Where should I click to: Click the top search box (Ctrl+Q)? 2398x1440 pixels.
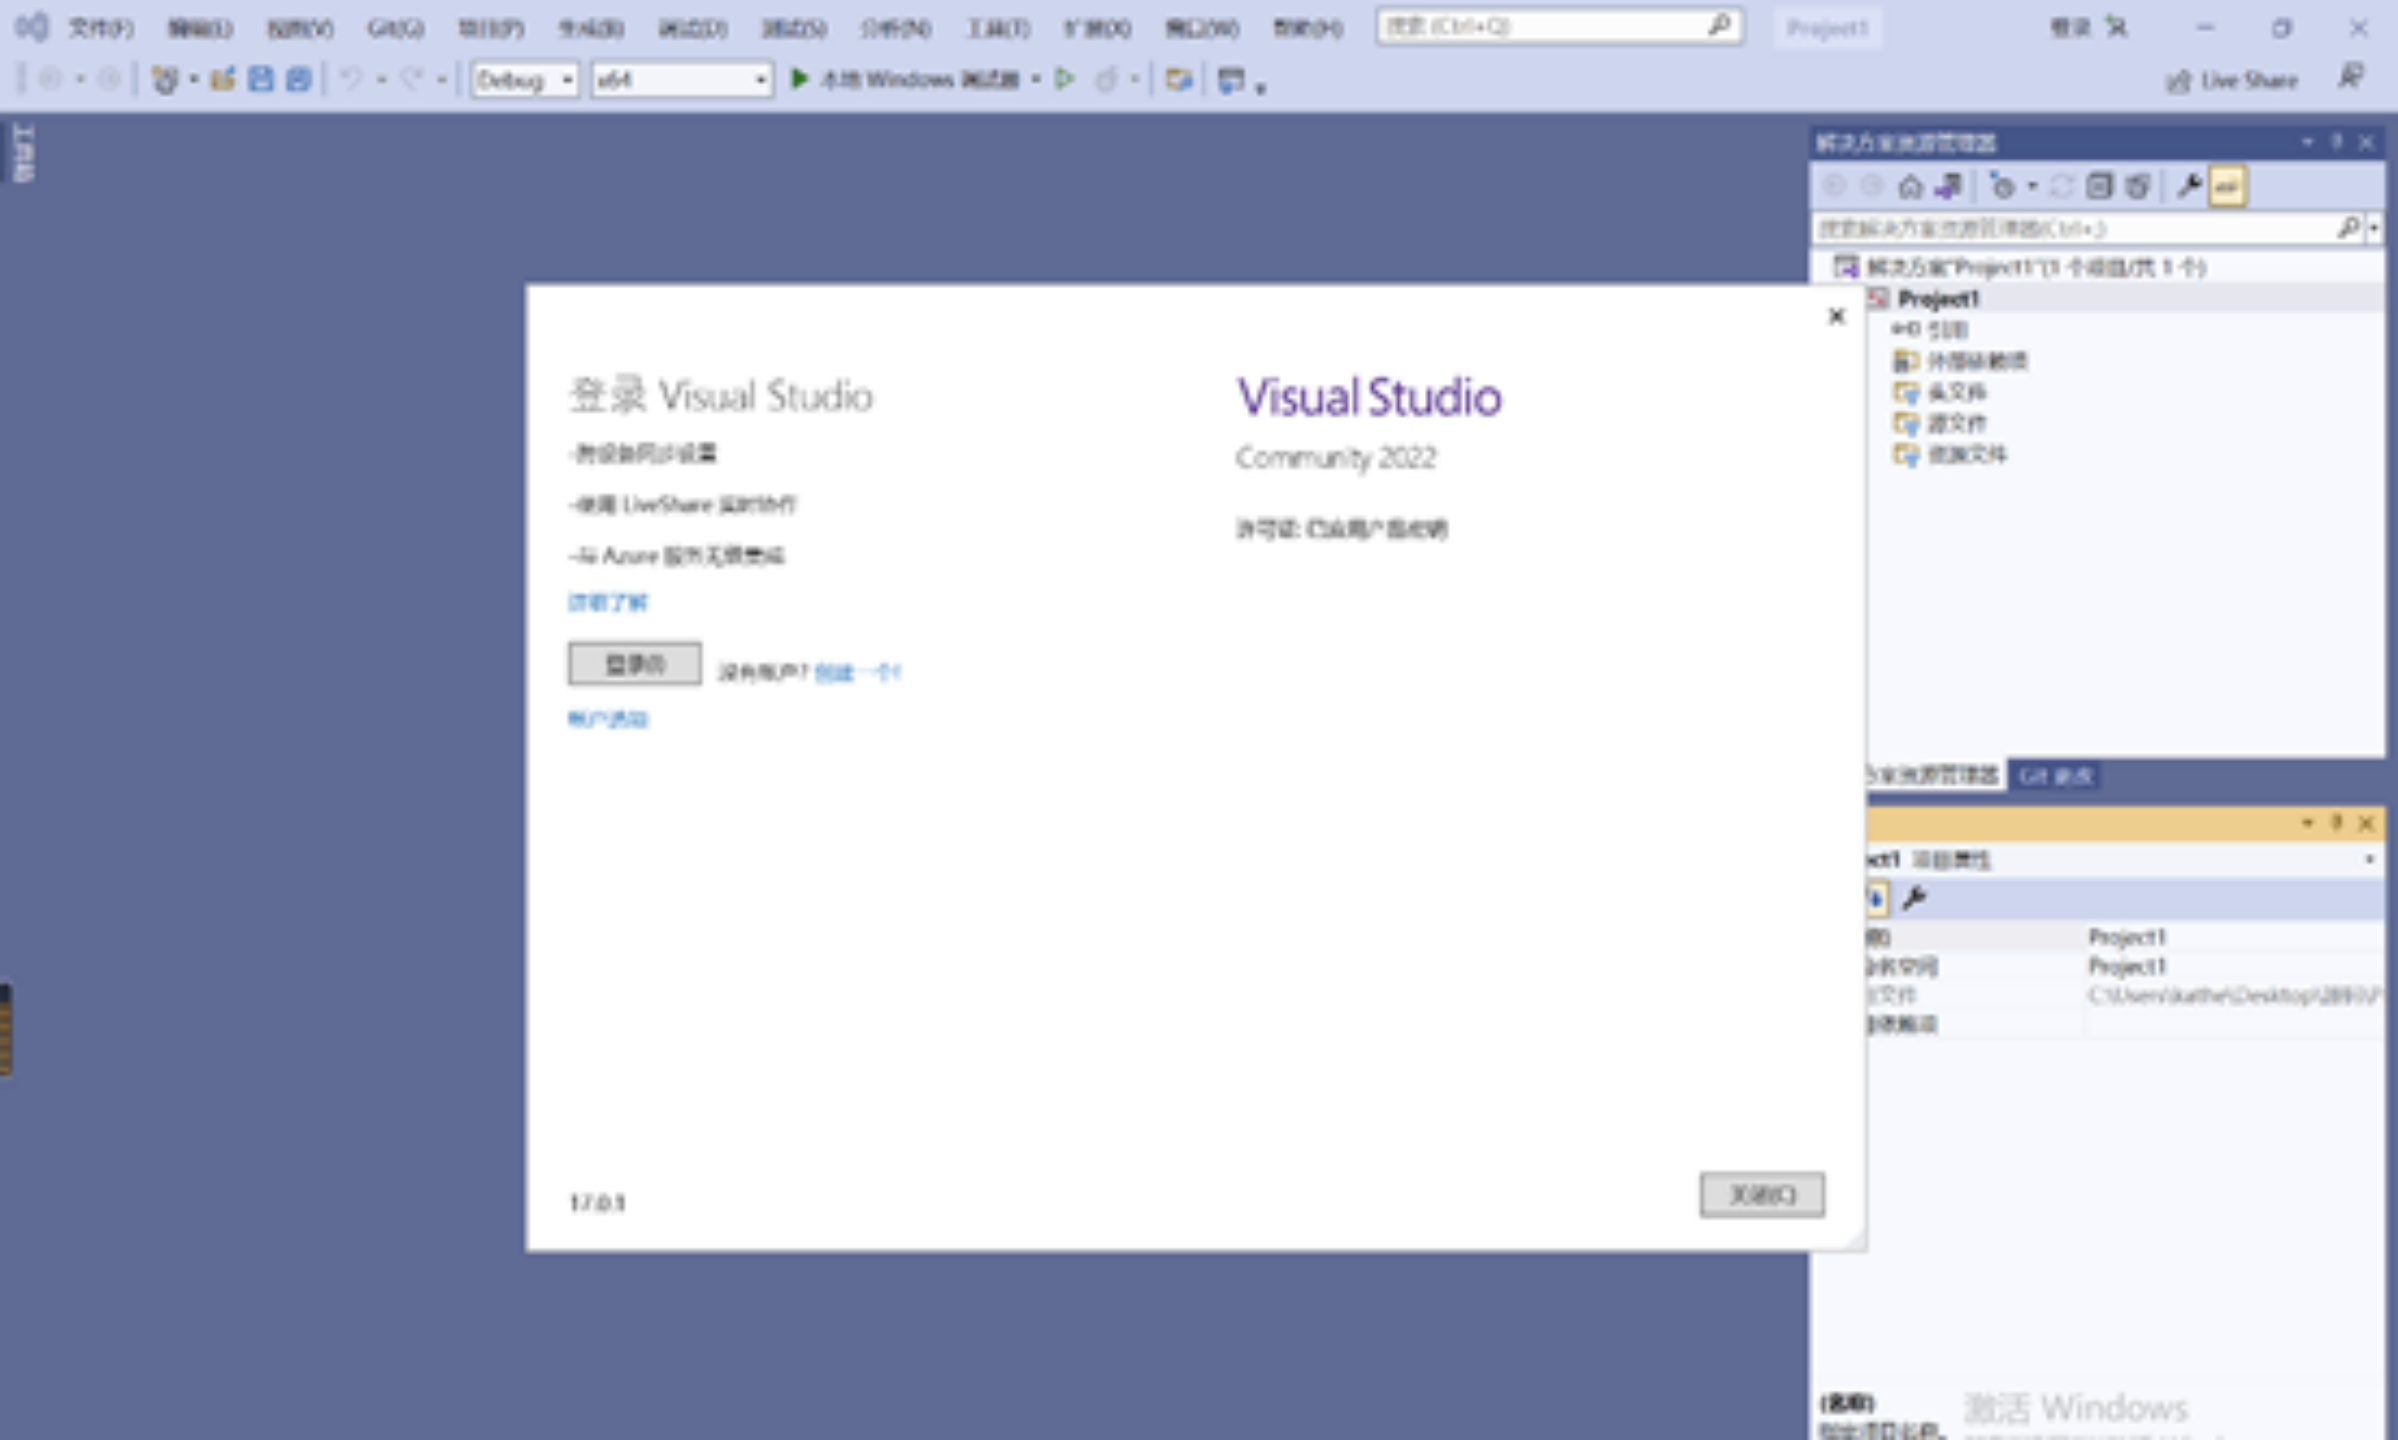[x=1558, y=26]
